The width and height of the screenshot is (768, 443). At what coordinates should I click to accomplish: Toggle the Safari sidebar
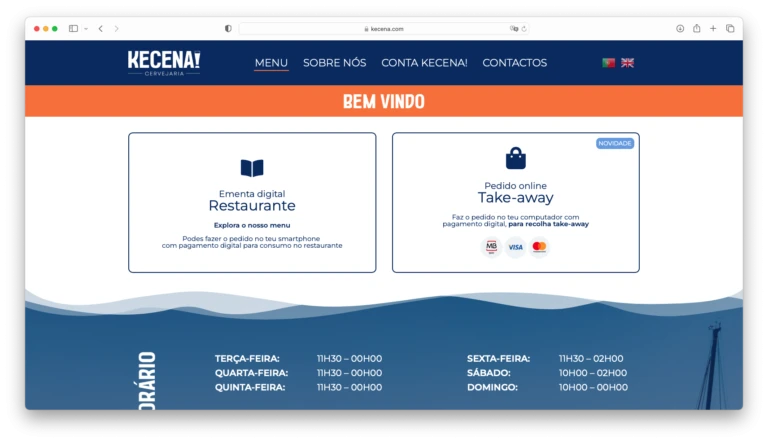click(x=73, y=29)
